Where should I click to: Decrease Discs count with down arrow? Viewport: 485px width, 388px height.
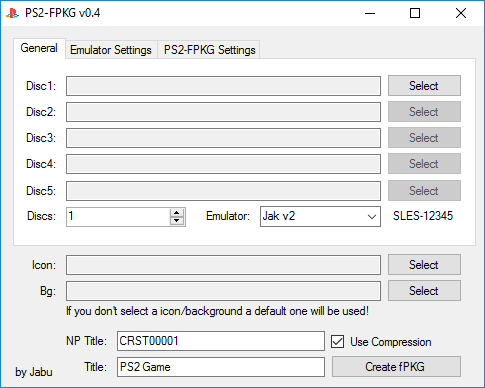pos(177,221)
